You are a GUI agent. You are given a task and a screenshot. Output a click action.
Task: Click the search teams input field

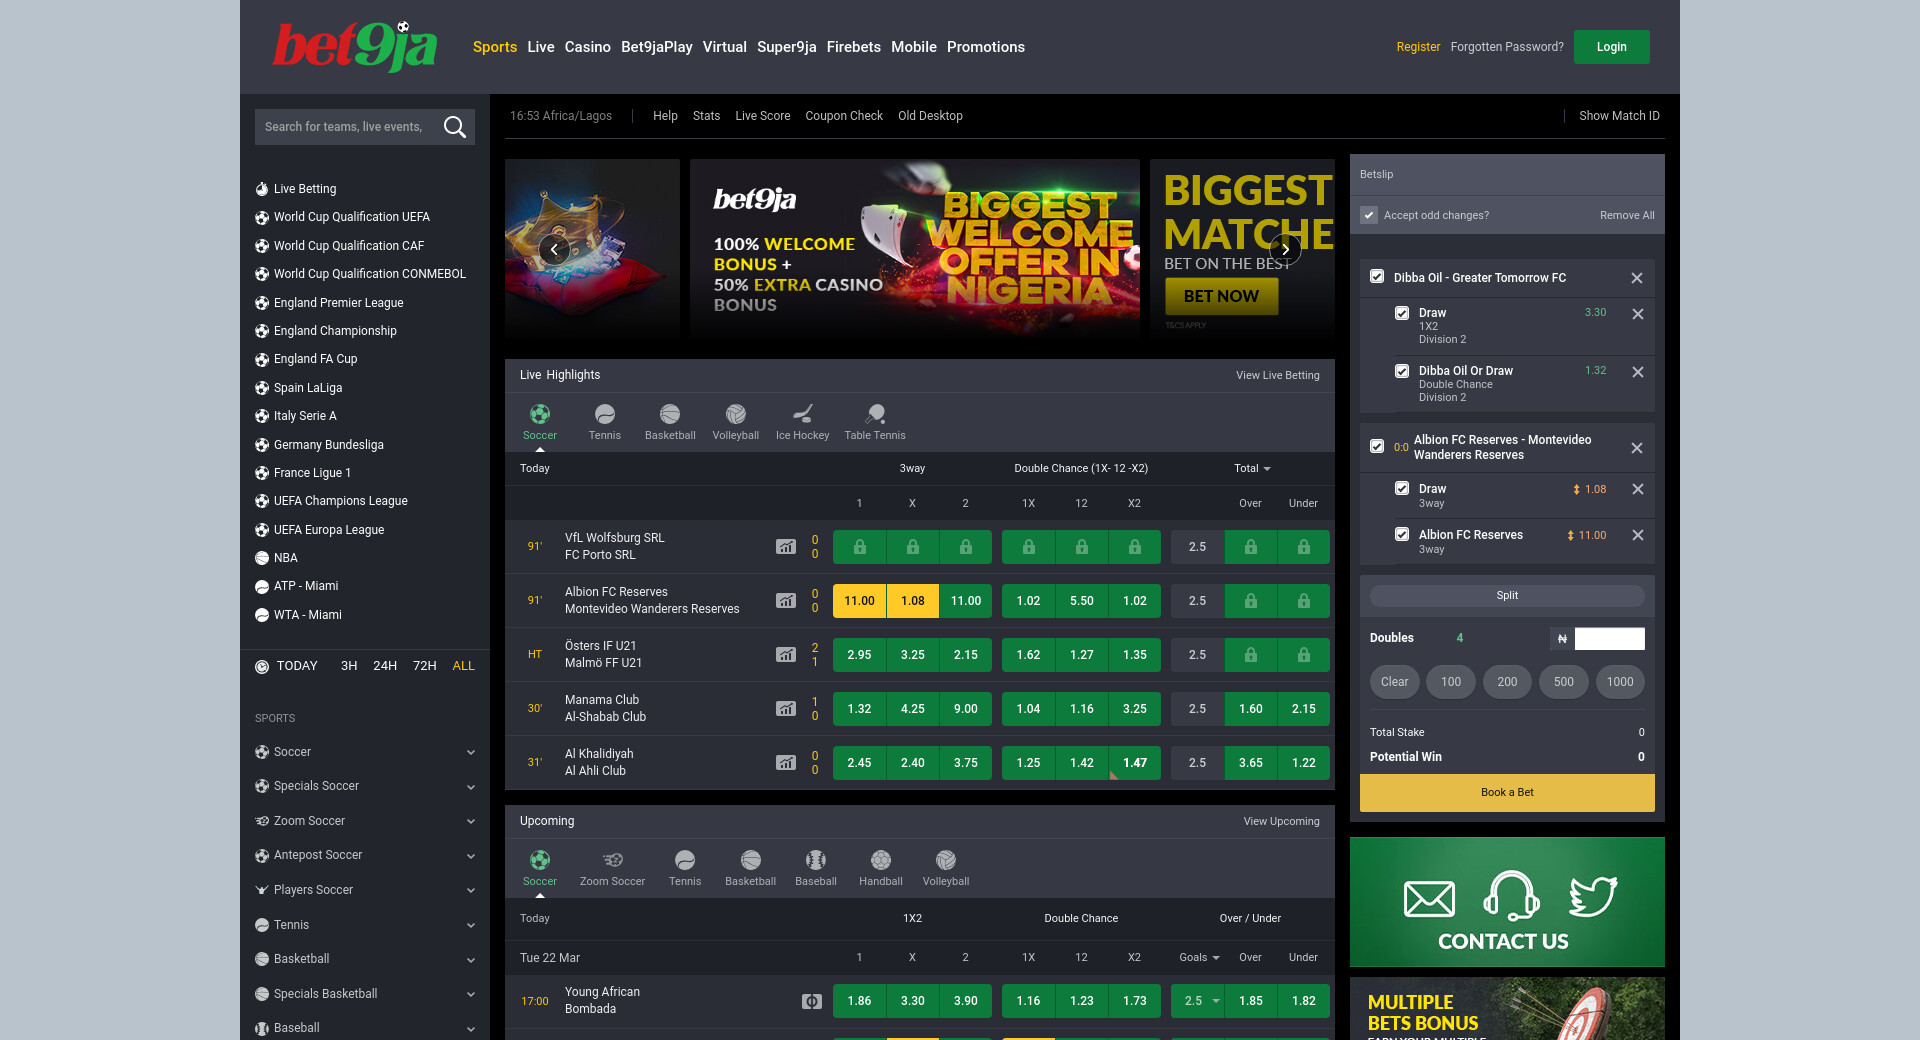(x=345, y=127)
